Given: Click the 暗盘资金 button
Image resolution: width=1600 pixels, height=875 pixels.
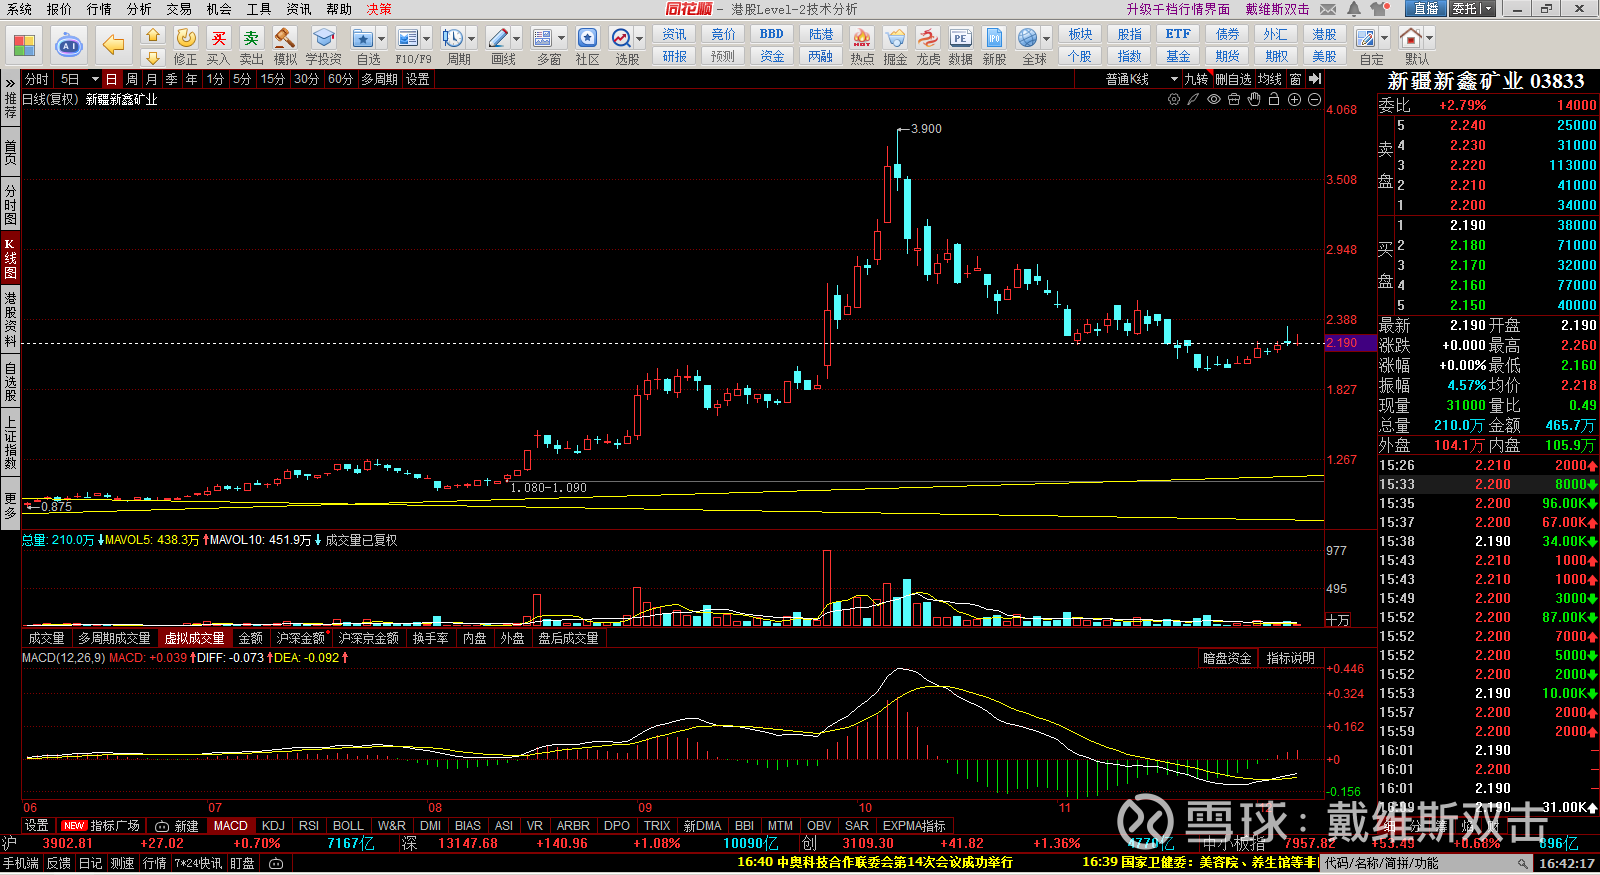Looking at the screenshot, I should [1227, 658].
